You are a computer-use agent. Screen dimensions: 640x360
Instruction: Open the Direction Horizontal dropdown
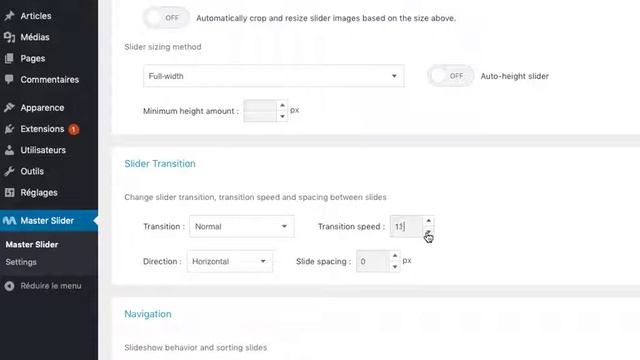[x=230, y=261]
